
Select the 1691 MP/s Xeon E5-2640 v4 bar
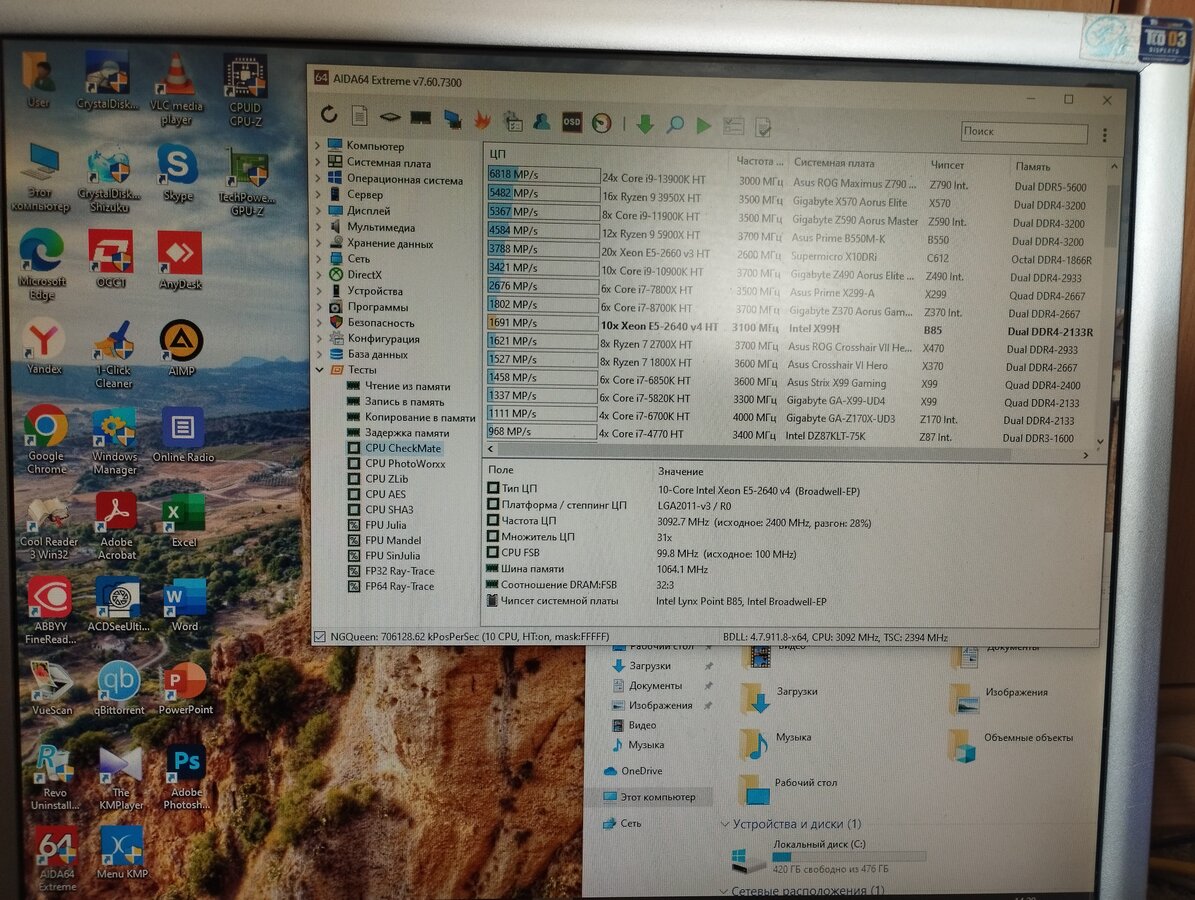point(543,322)
